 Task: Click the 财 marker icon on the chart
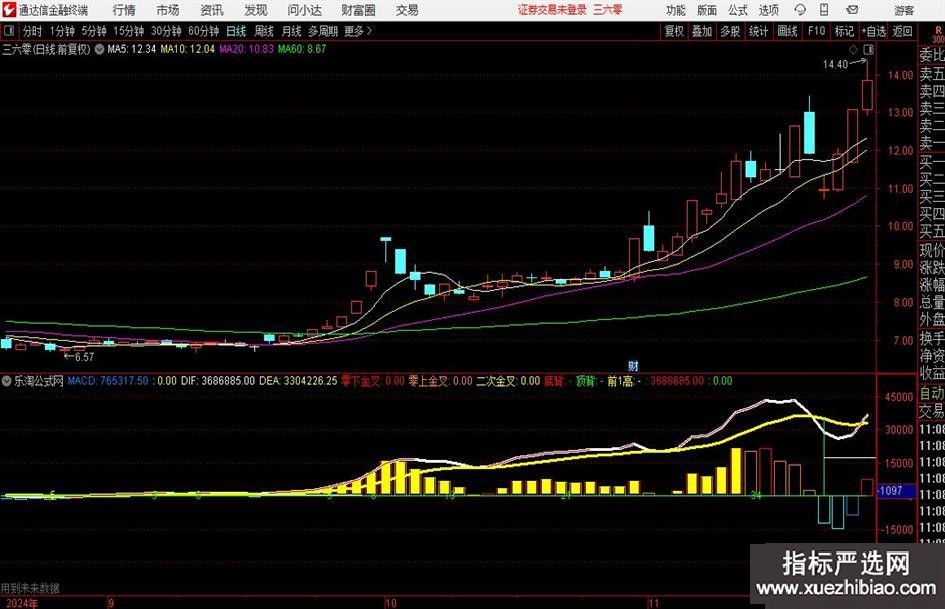coord(633,365)
